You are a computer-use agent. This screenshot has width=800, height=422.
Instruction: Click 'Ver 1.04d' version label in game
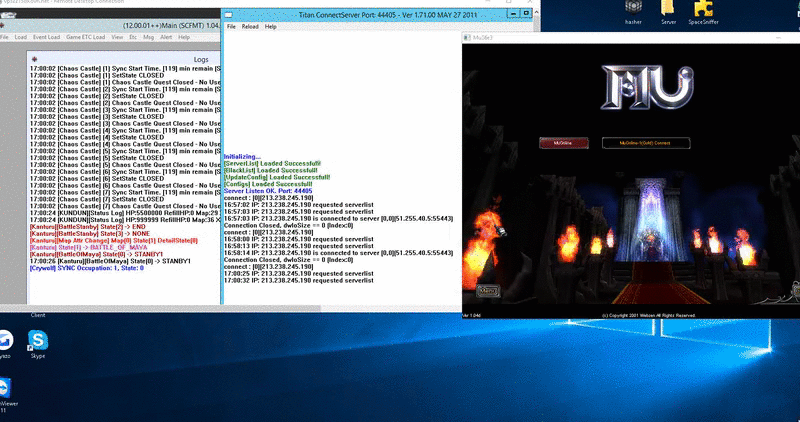471,315
